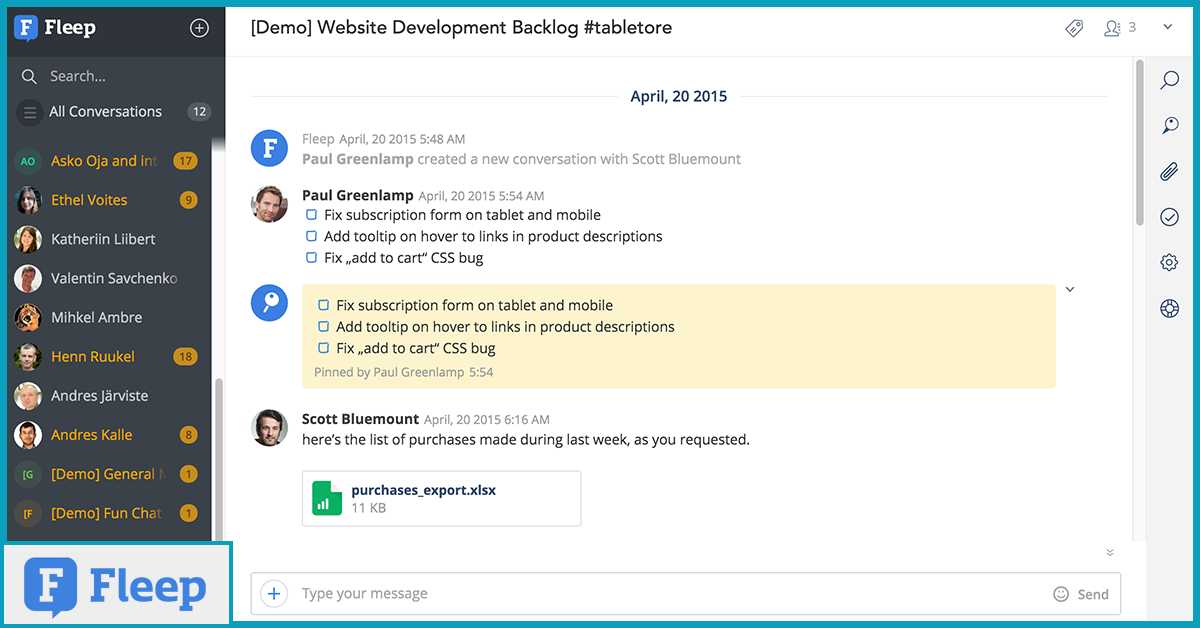This screenshot has width=1200, height=628.
Task: Jump to latest with double-chevron arrow
Action: pos(1109,553)
